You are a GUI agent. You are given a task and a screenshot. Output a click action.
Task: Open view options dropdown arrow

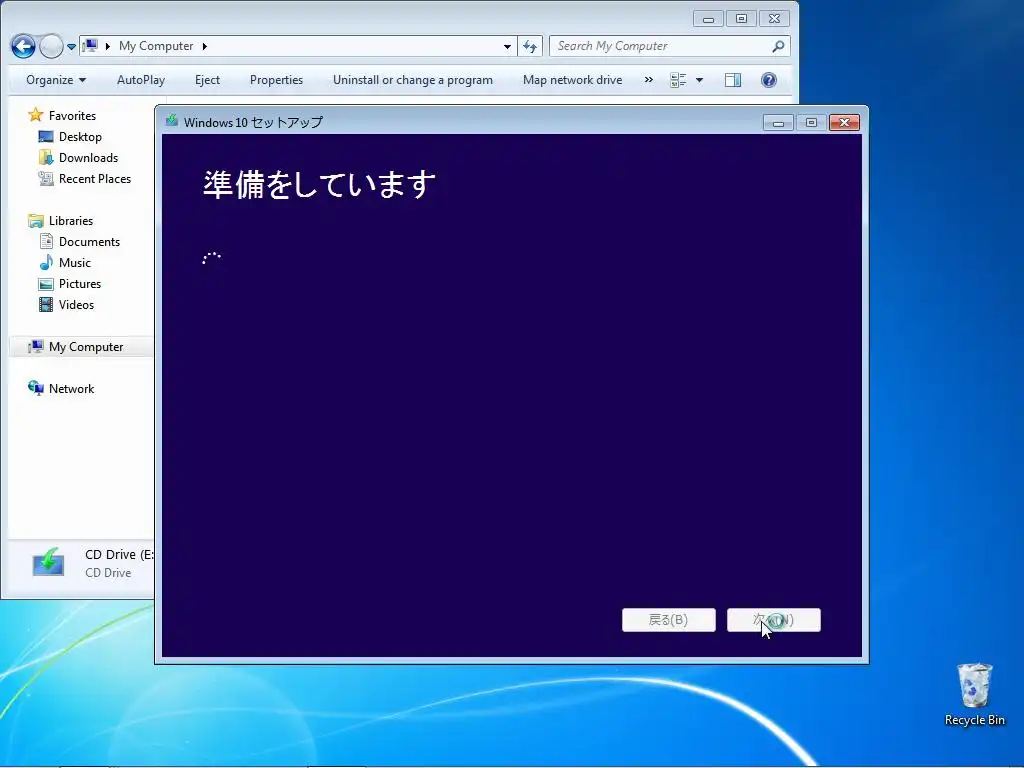tap(699, 80)
